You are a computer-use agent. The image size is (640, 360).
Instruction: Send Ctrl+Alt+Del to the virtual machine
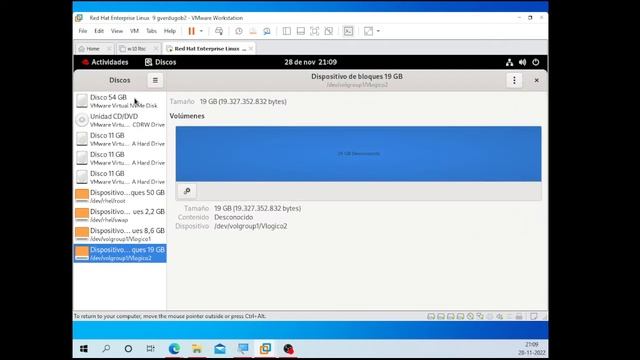(x=219, y=31)
